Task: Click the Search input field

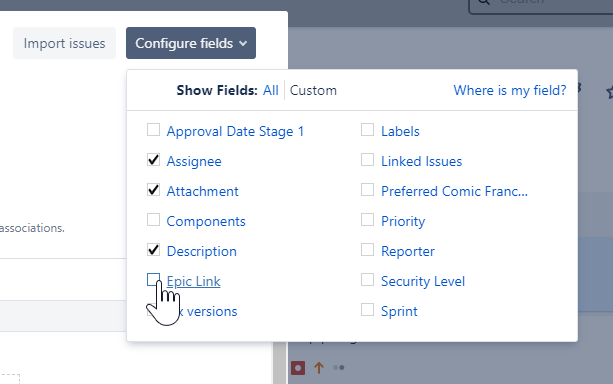Action: coord(541,6)
